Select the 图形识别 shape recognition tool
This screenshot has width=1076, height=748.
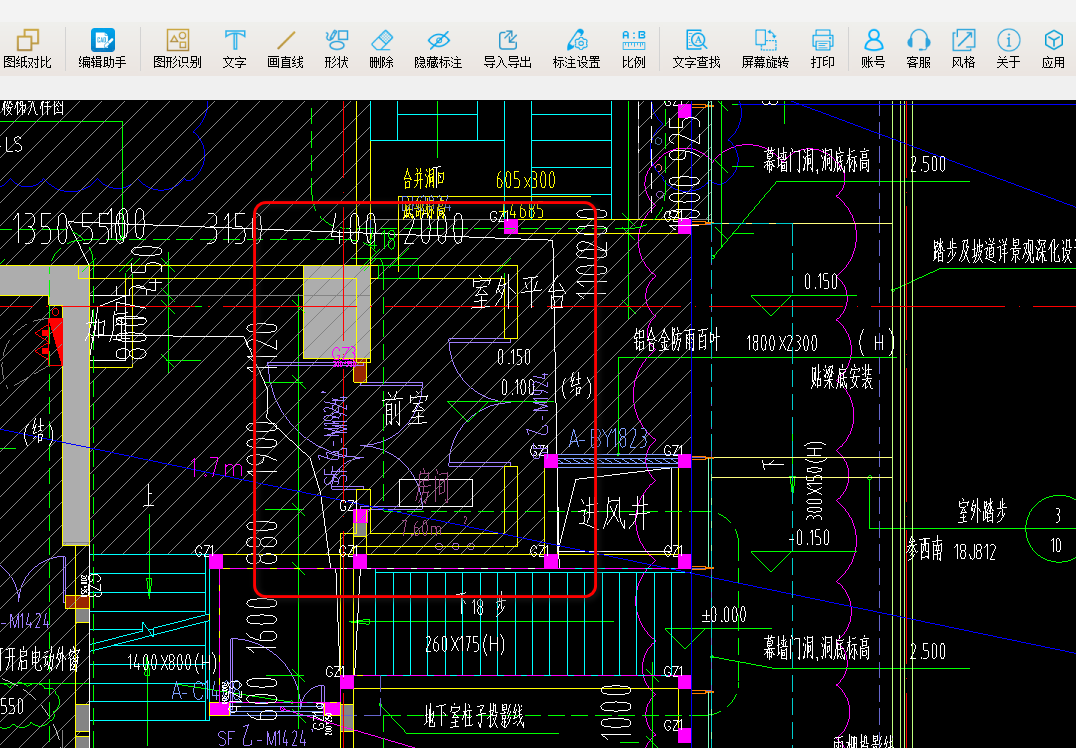coord(177,47)
